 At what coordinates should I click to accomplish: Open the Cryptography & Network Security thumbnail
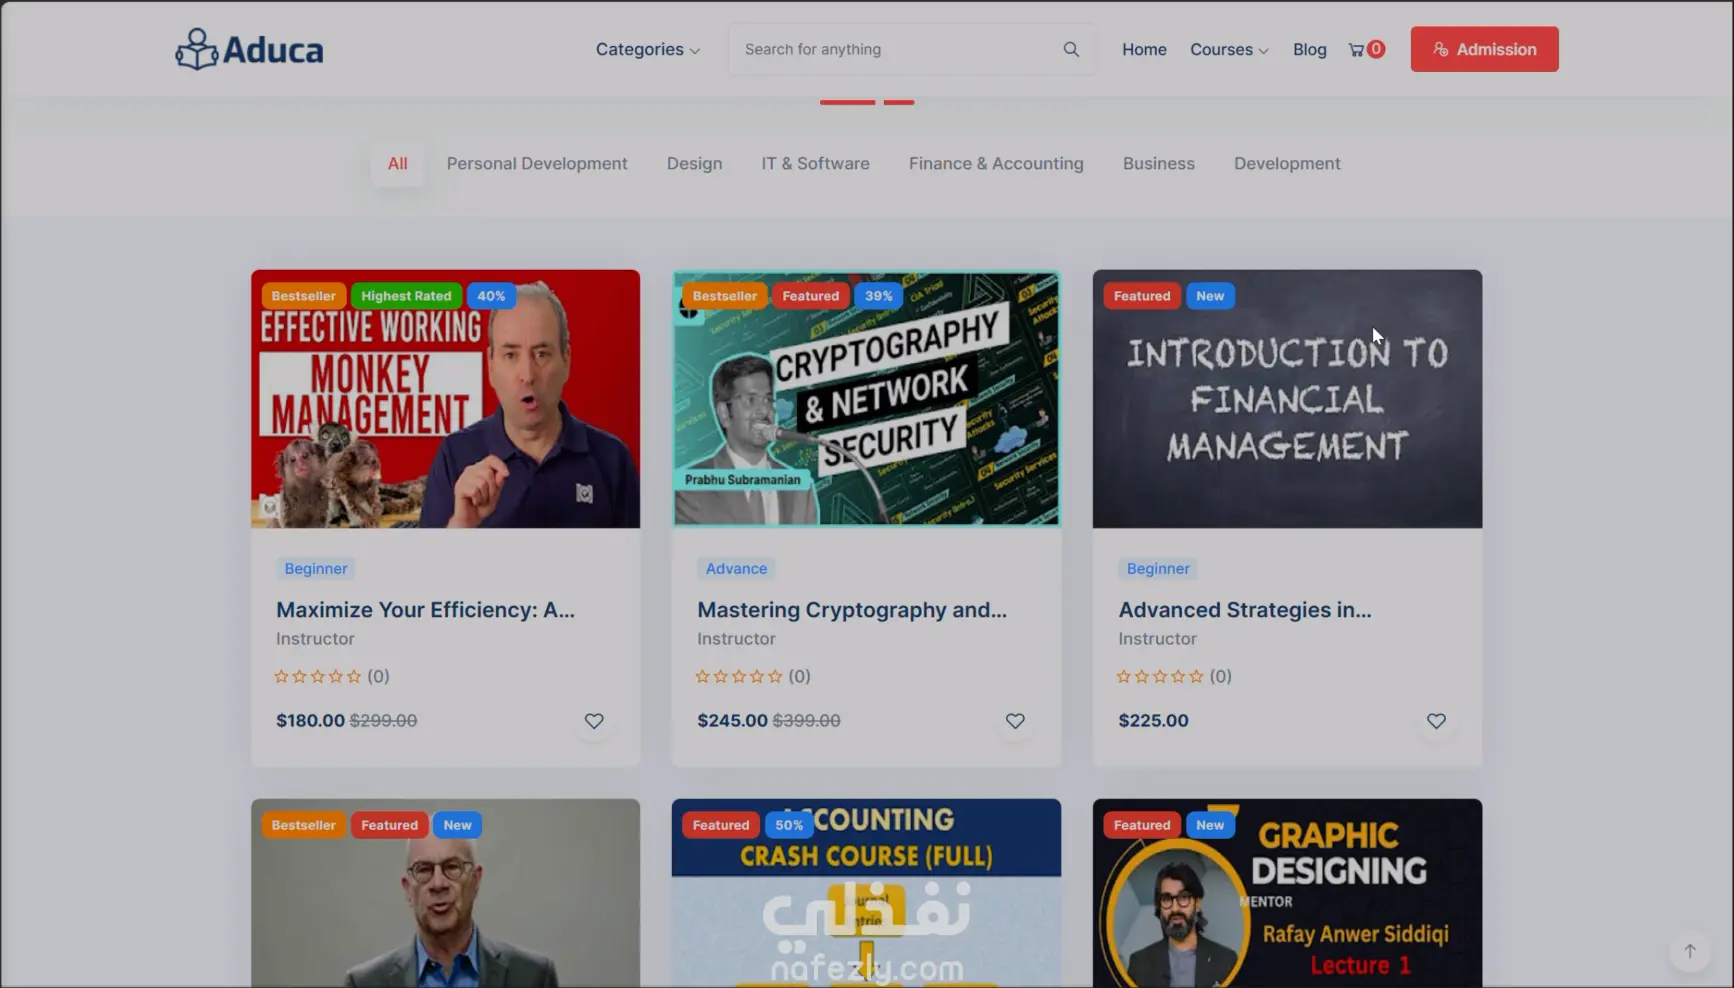pos(867,399)
